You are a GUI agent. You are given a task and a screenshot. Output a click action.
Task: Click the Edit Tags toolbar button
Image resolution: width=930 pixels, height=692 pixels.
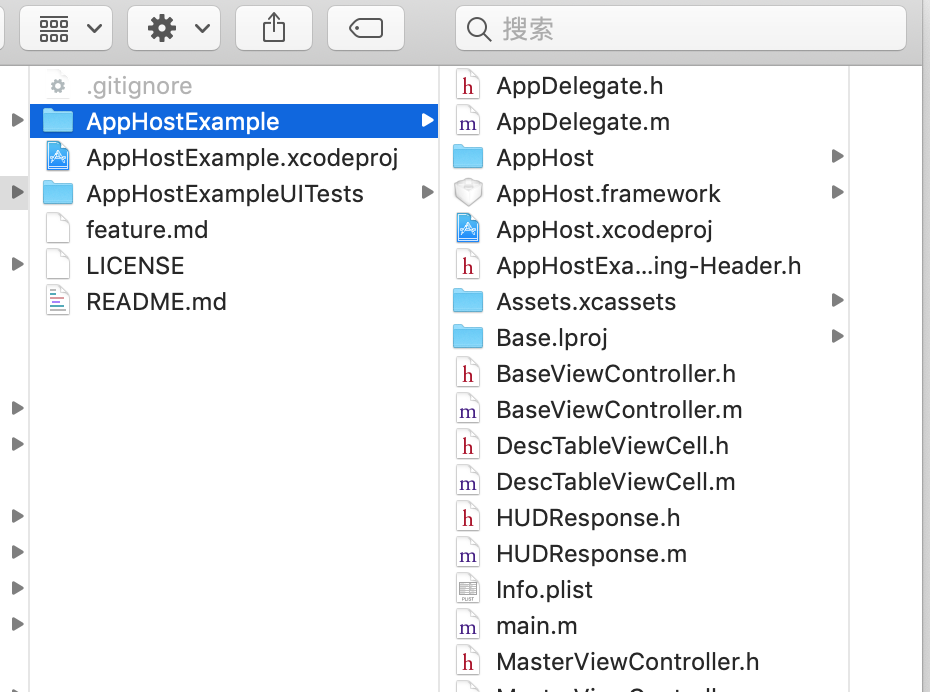pos(366,28)
